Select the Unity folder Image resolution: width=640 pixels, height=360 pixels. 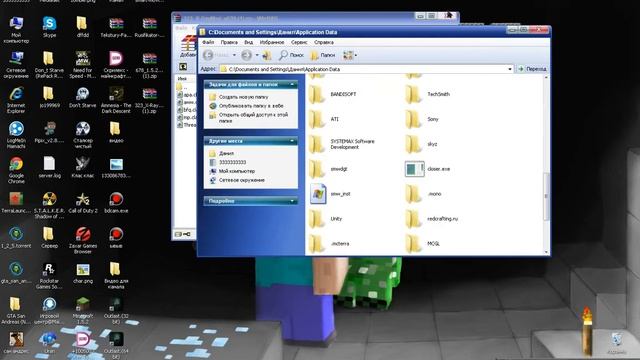pos(326,219)
